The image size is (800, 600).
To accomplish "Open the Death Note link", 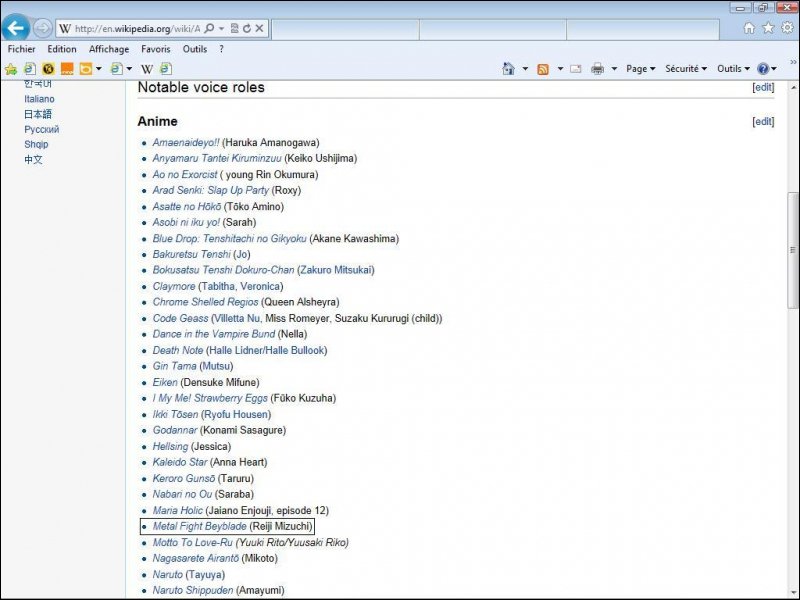I will pyautogui.click(x=178, y=351).
